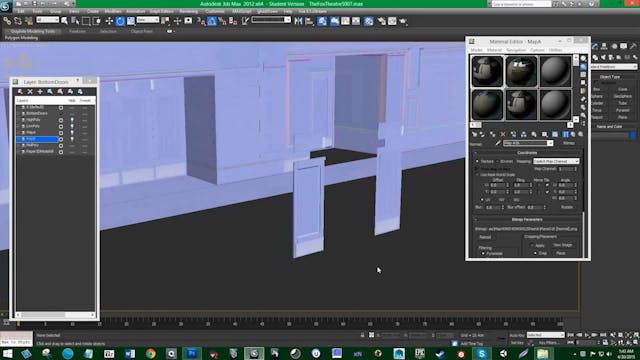
Task: Click Get Material in Material Editor
Action: click(474, 134)
